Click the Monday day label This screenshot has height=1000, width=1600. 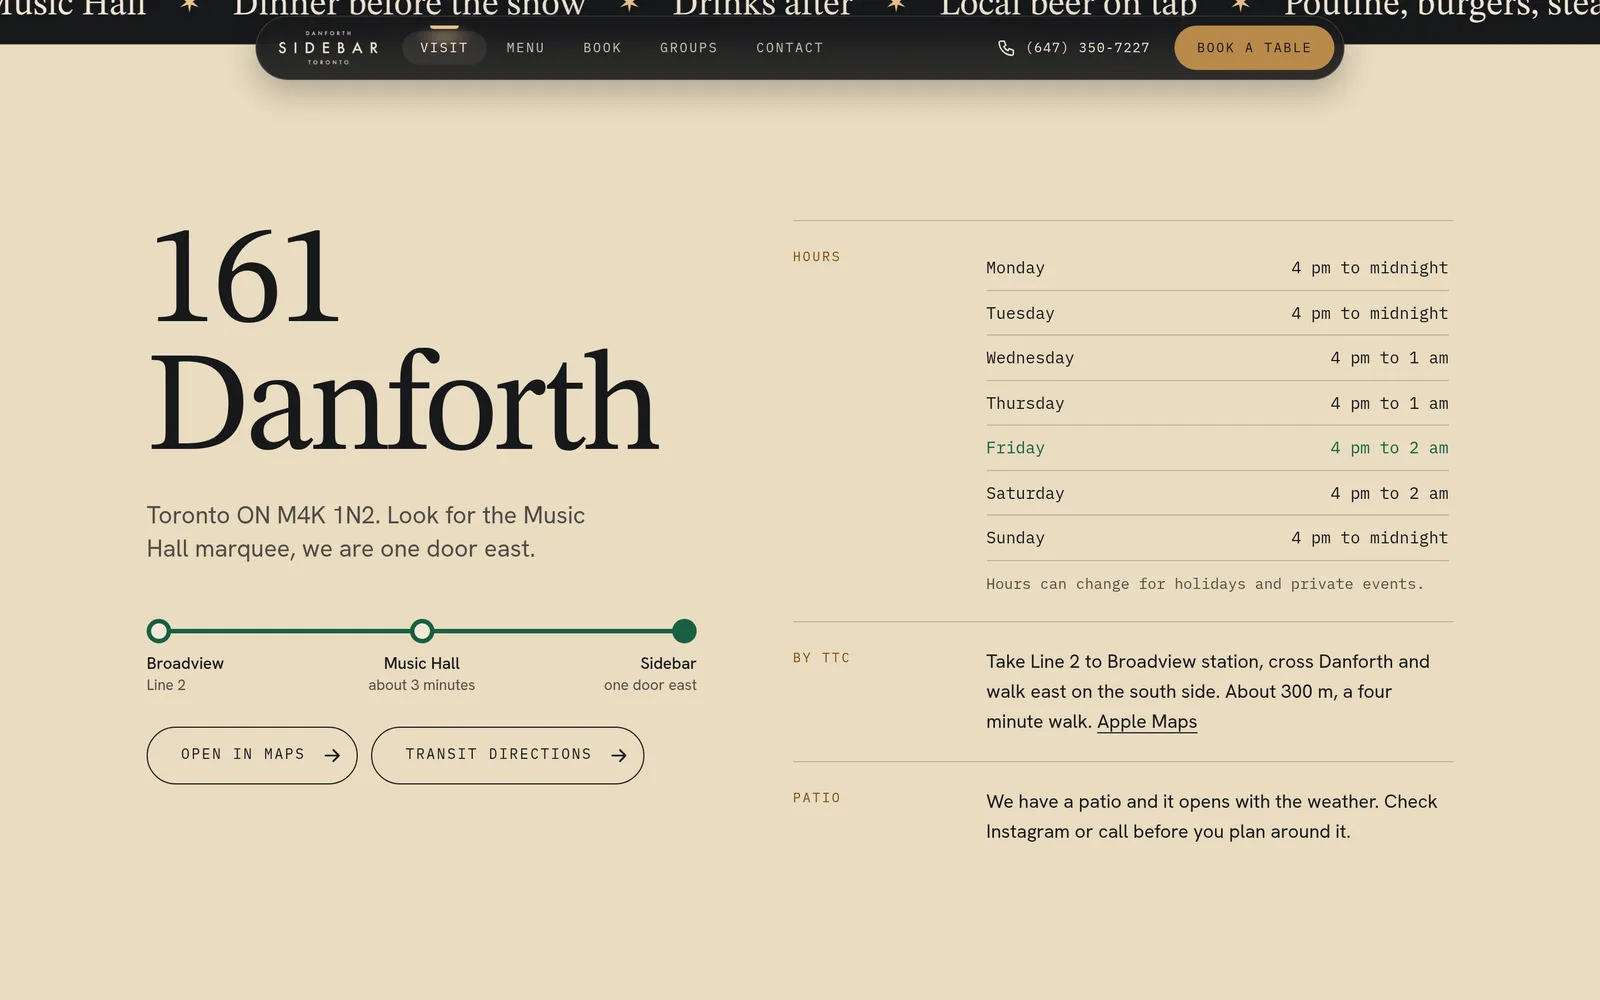coord(1015,268)
